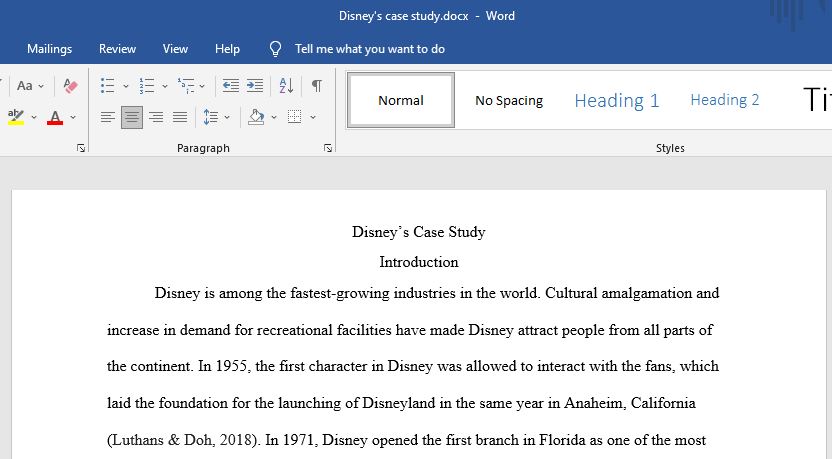Align text to the right
Image resolution: width=832 pixels, height=459 pixels.
[x=156, y=117]
